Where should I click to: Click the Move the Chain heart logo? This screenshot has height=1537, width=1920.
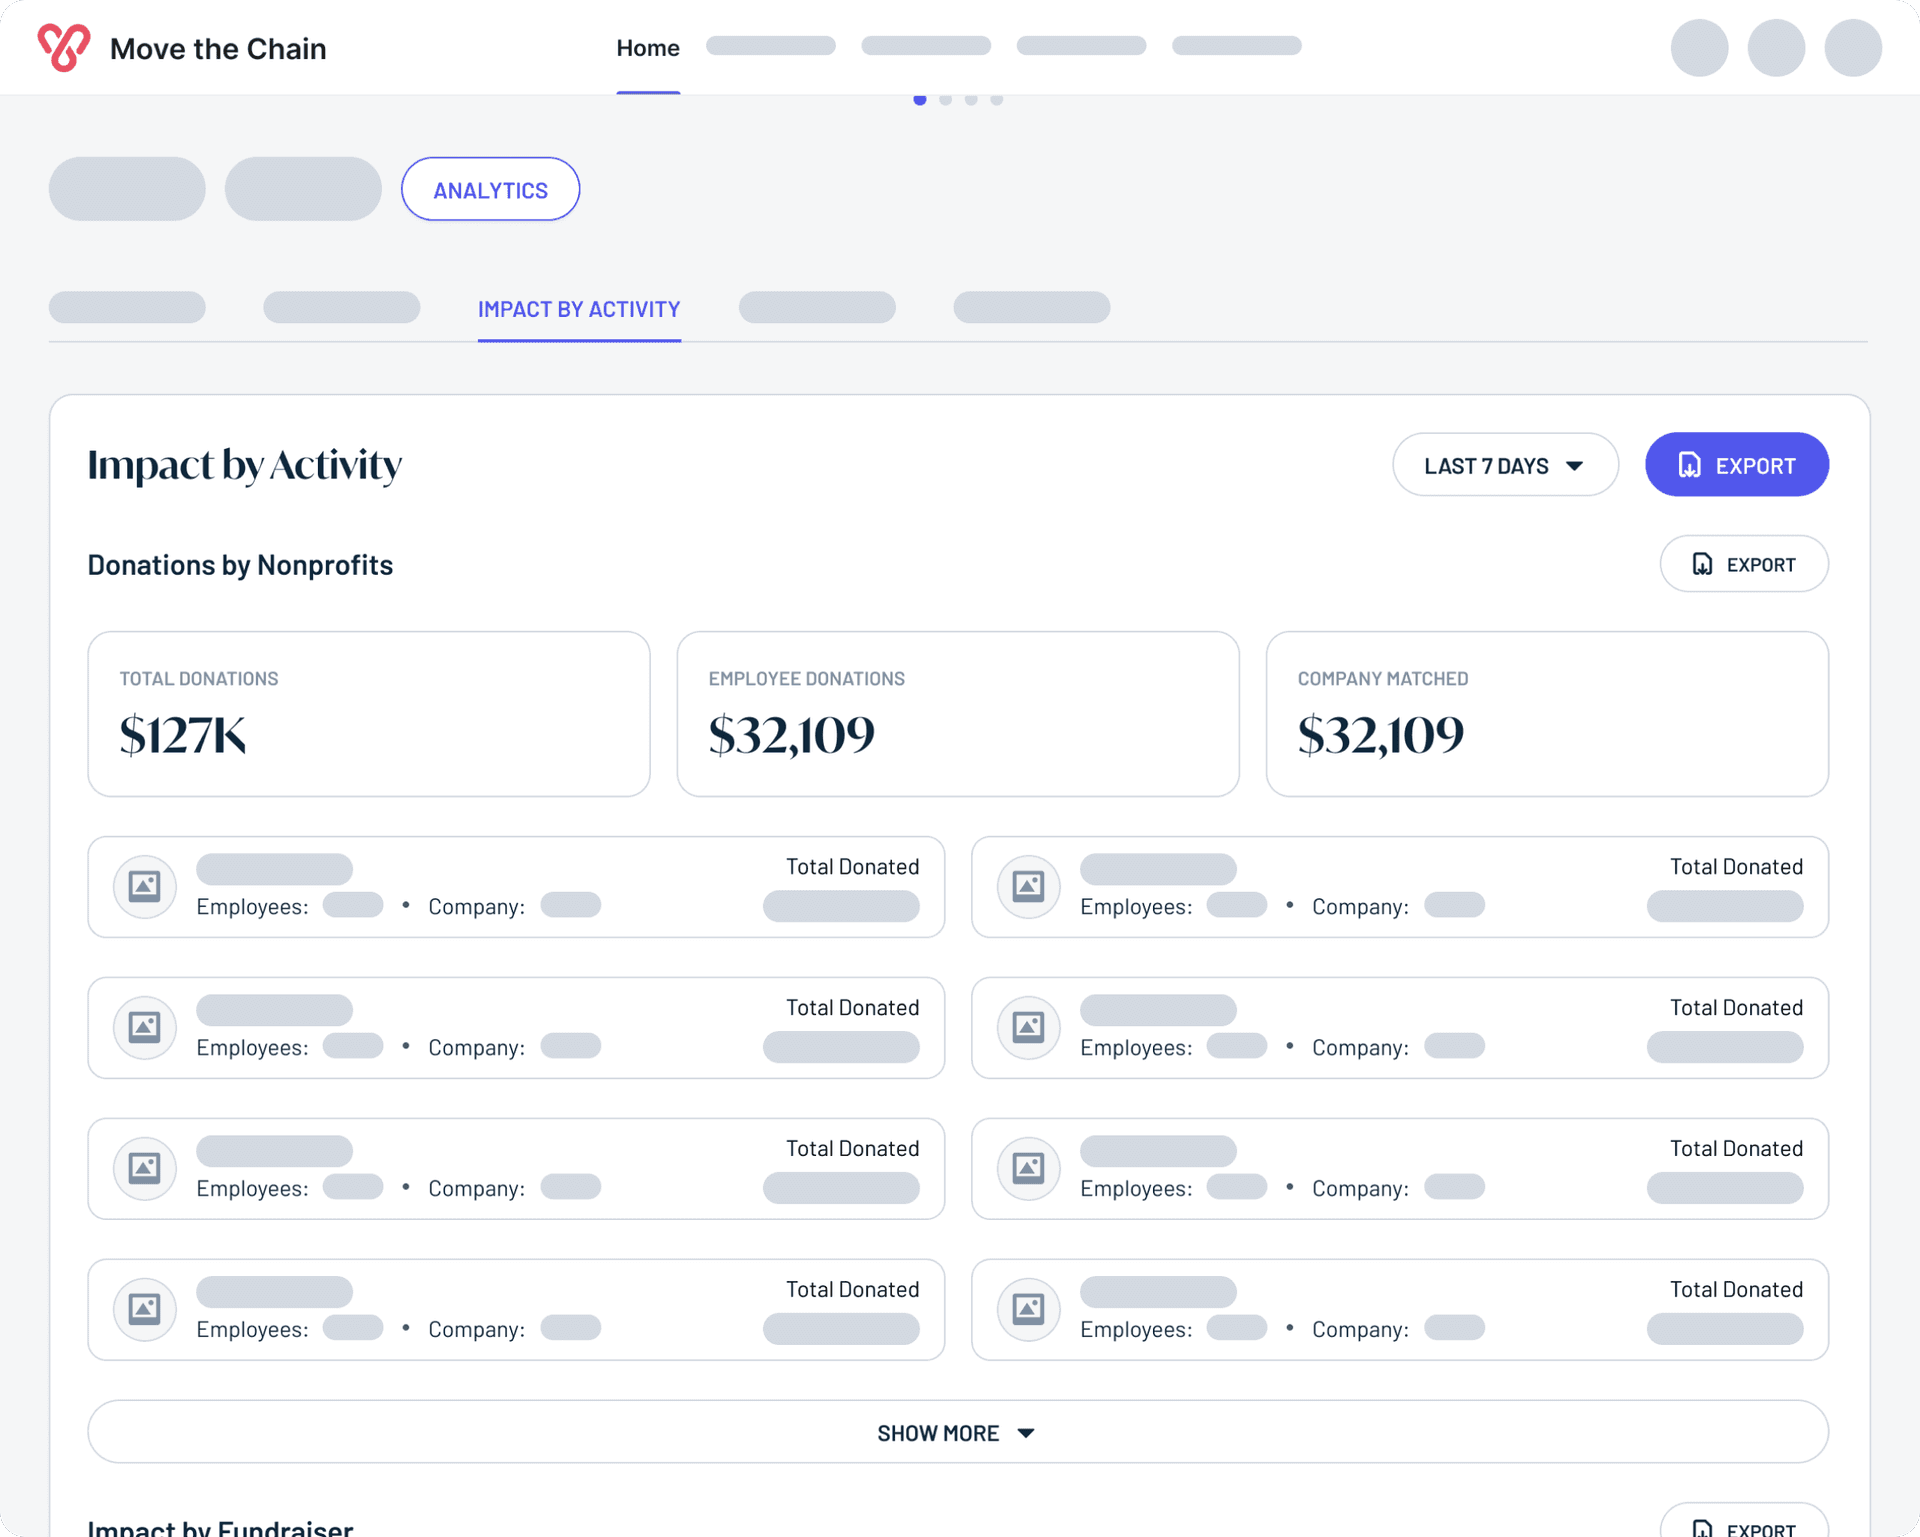(64, 47)
